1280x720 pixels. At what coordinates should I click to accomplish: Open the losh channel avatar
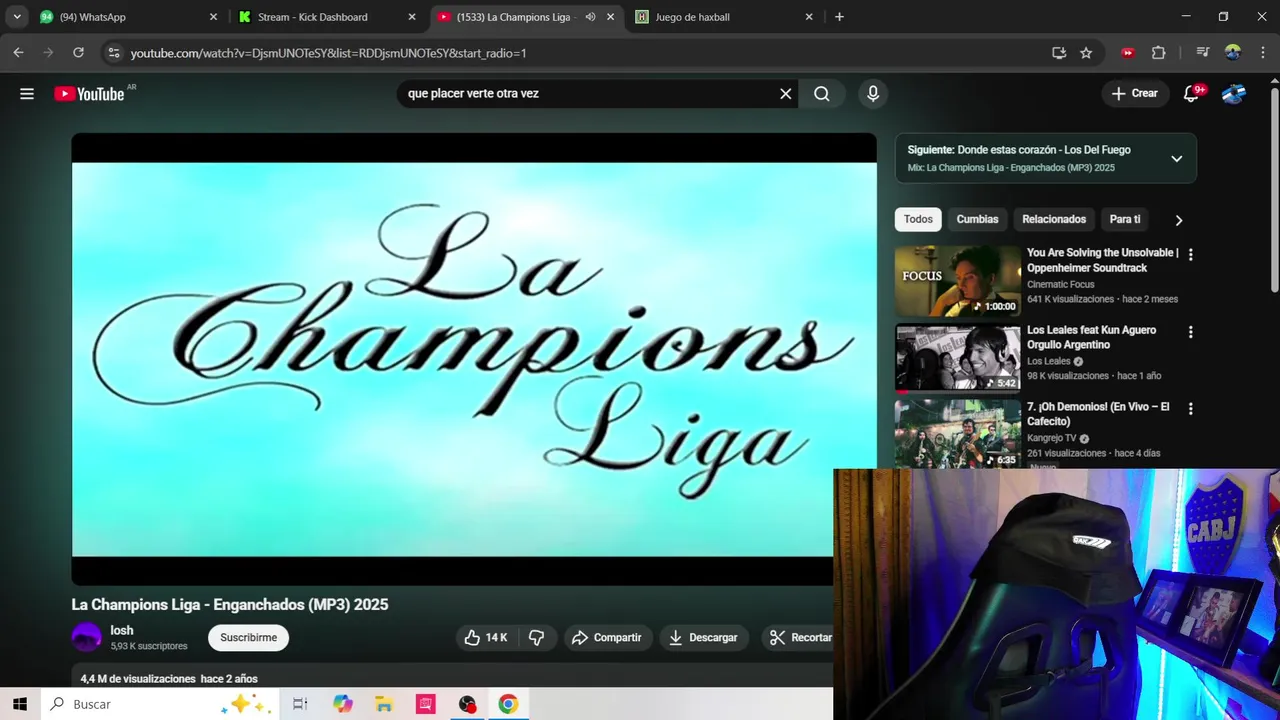pyautogui.click(x=87, y=637)
